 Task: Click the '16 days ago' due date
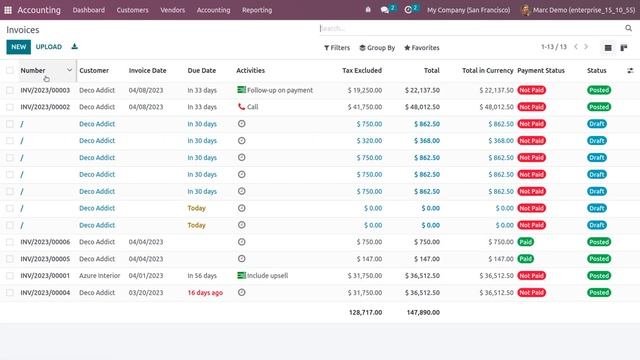pos(205,293)
